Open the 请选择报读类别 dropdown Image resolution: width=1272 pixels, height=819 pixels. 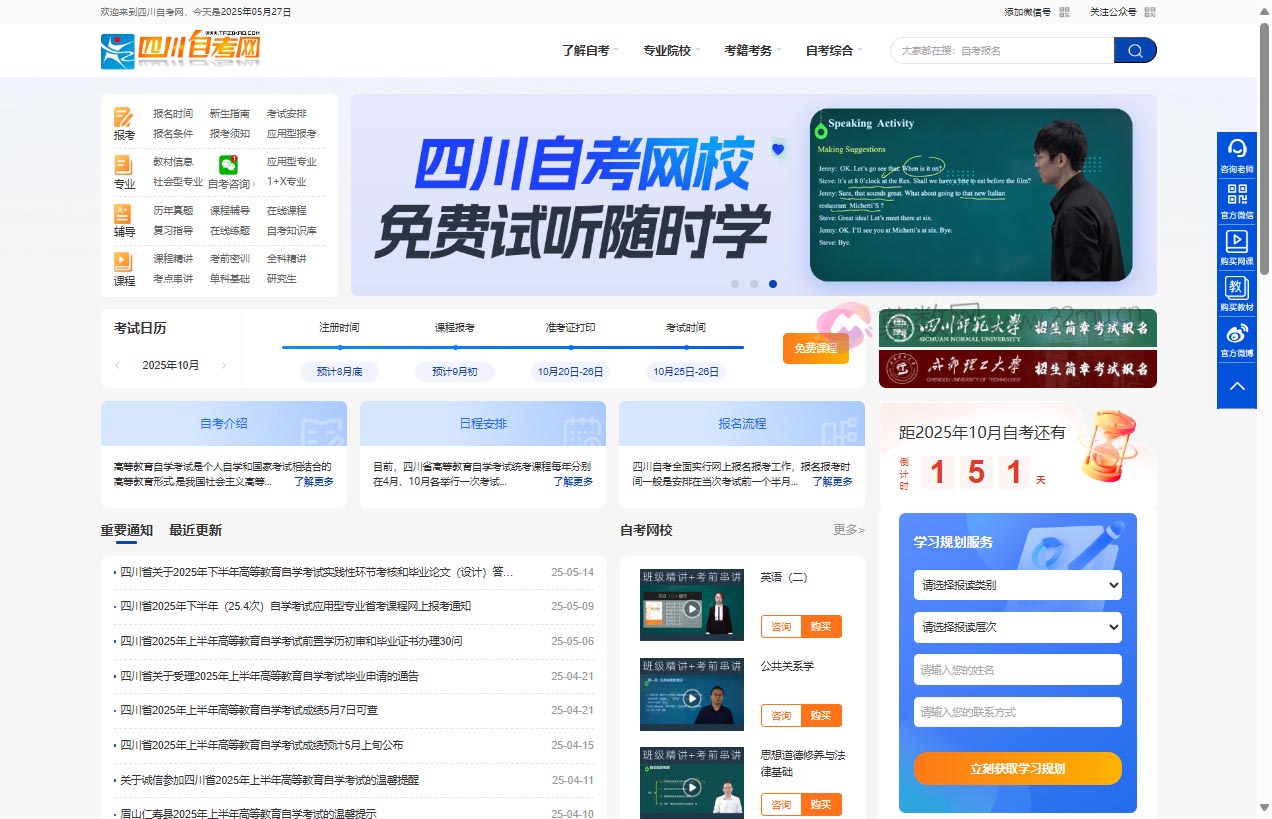(x=1017, y=585)
